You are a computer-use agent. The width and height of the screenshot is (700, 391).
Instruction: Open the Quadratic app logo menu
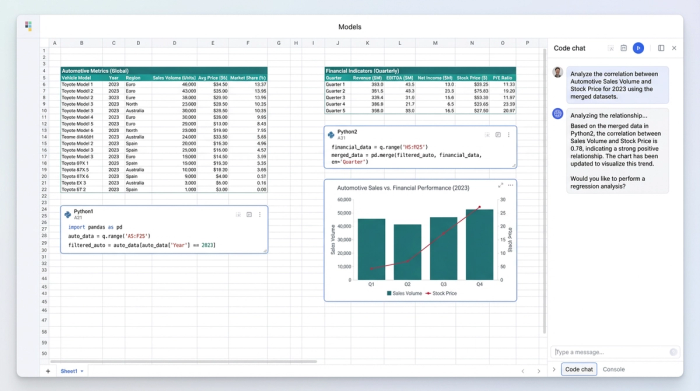28,26
